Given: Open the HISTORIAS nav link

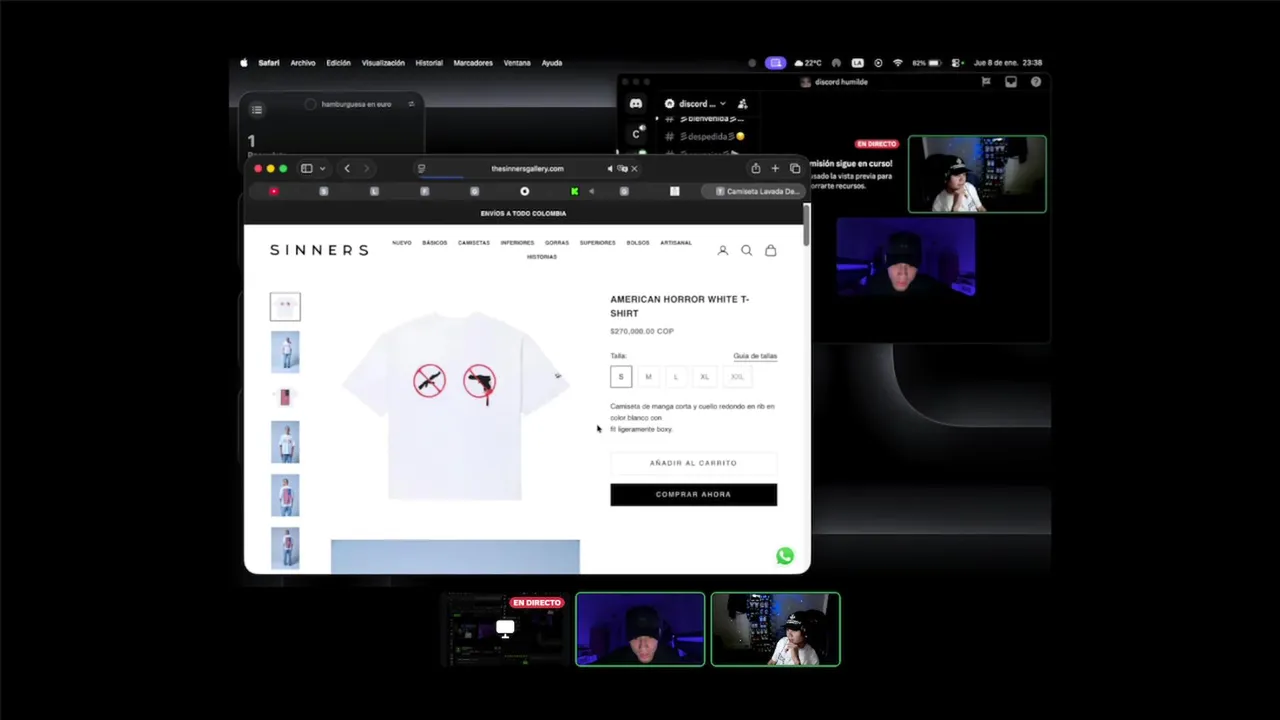Looking at the screenshot, I should click(x=542, y=257).
